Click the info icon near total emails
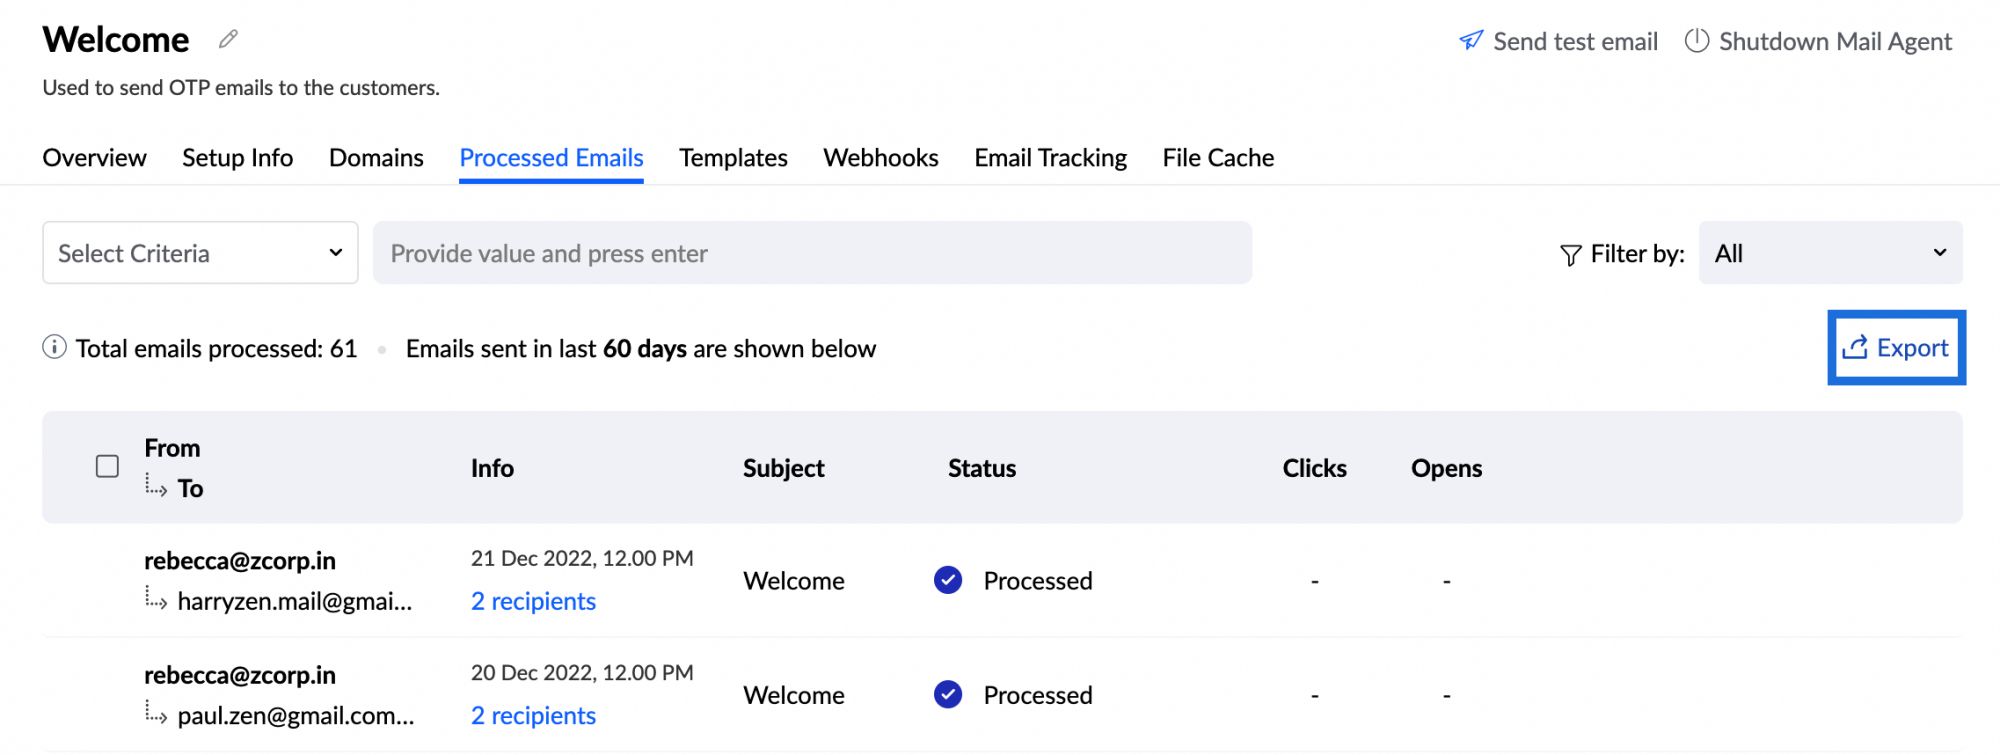2000x755 pixels. coord(54,348)
